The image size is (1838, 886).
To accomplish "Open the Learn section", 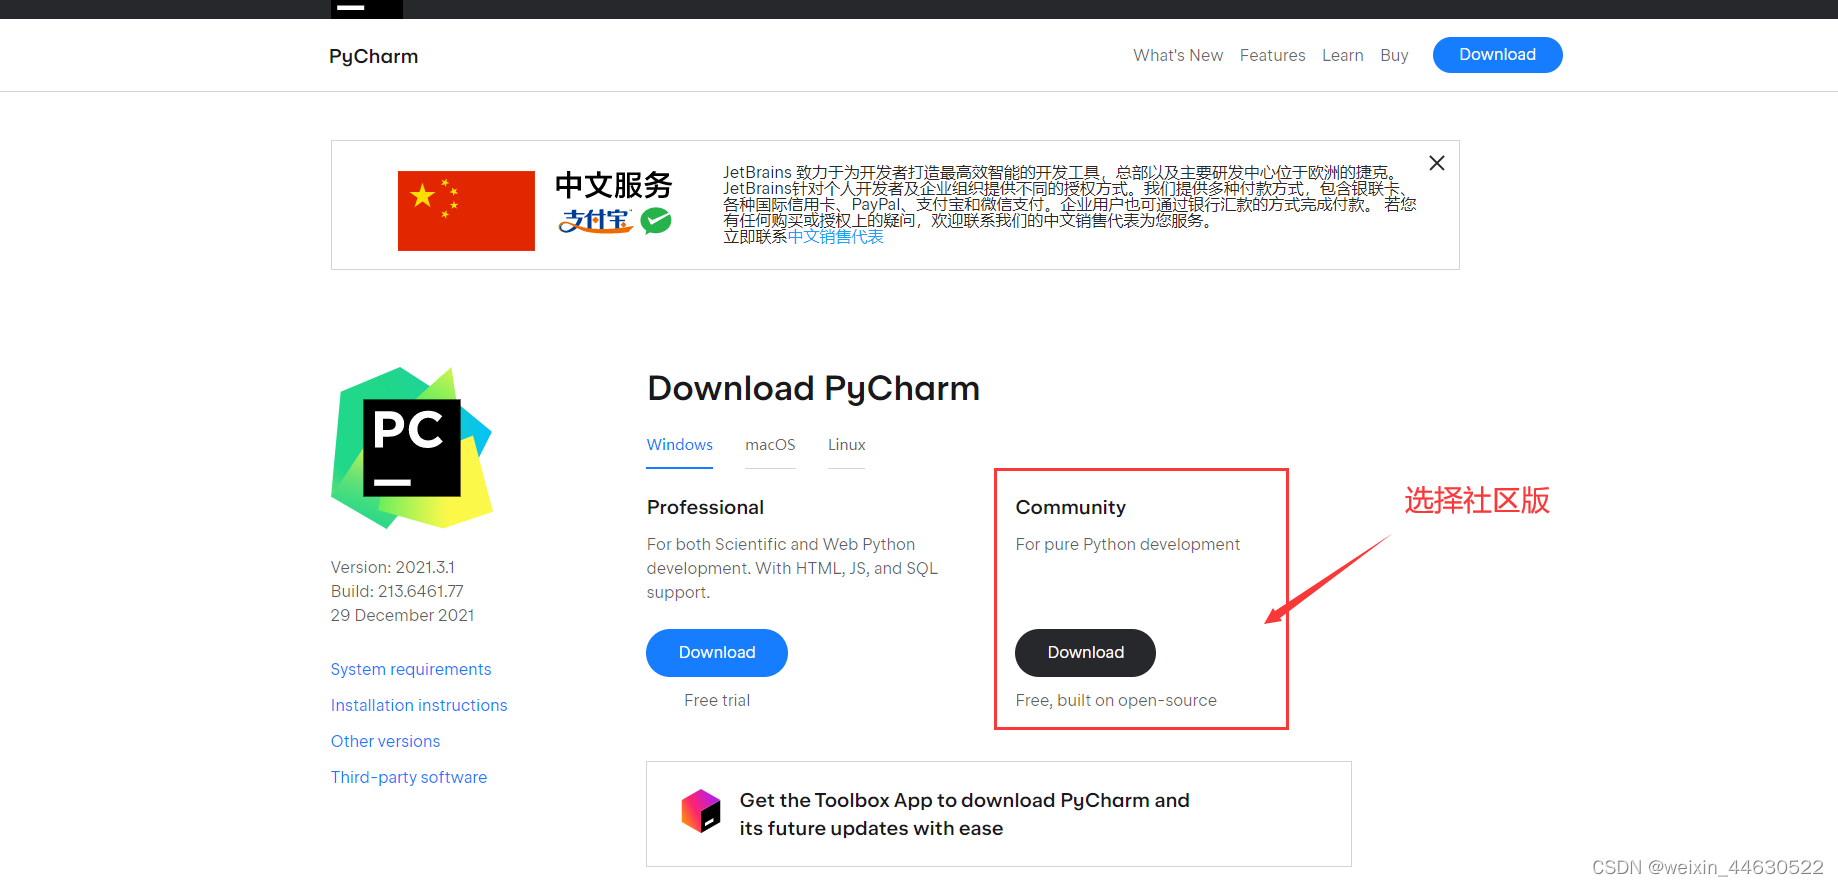I will point(1342,55).
